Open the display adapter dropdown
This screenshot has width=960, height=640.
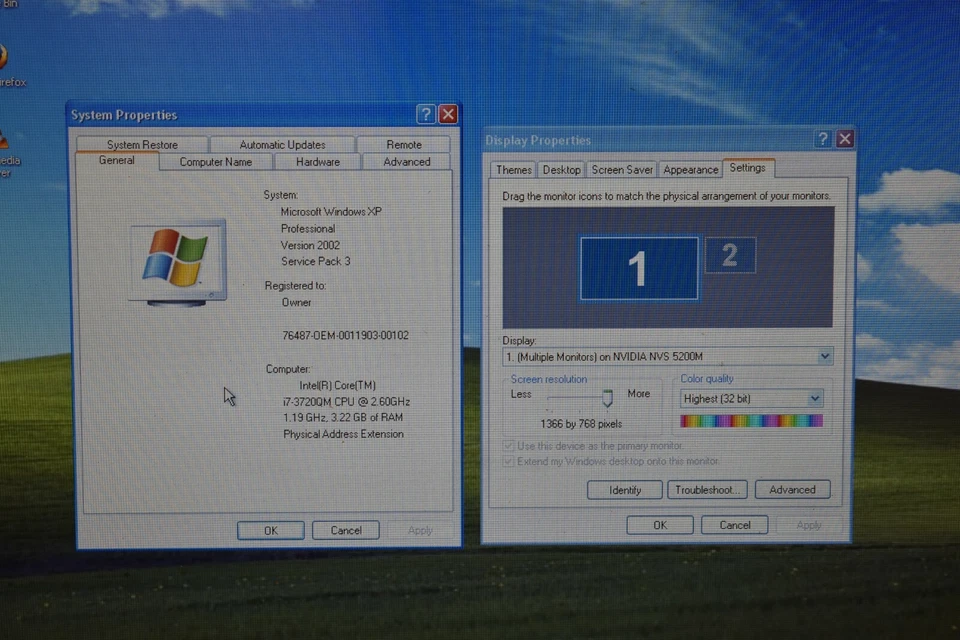[824, 356]
